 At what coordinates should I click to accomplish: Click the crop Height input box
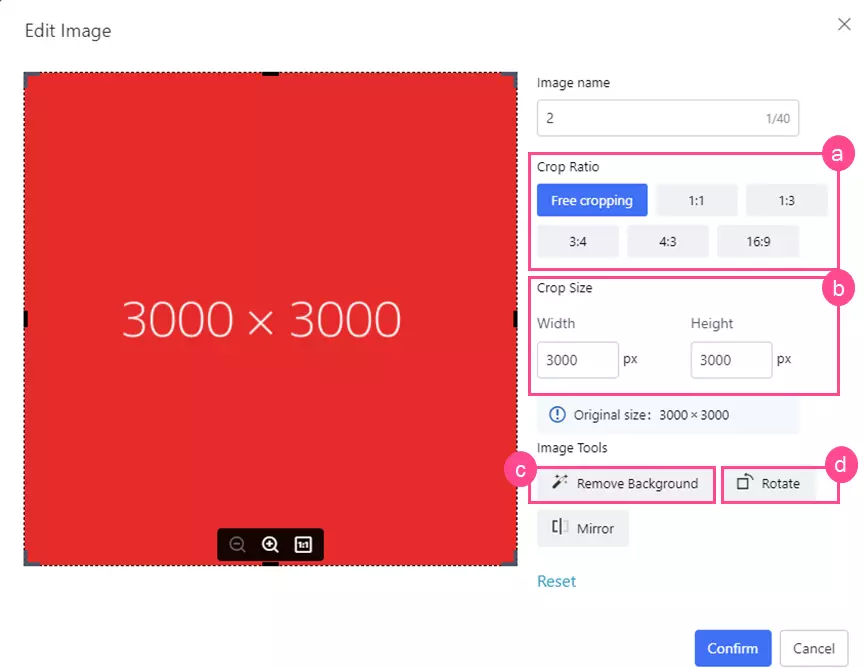(x=730, y=360)
